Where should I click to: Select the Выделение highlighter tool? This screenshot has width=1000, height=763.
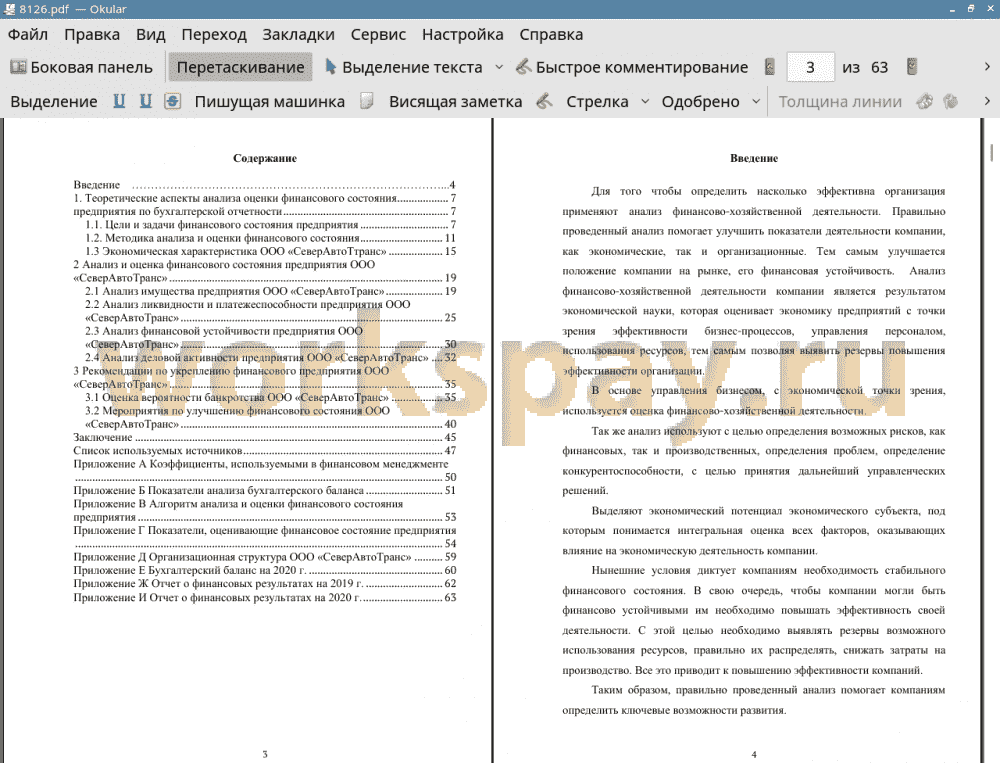coord(54,101)
